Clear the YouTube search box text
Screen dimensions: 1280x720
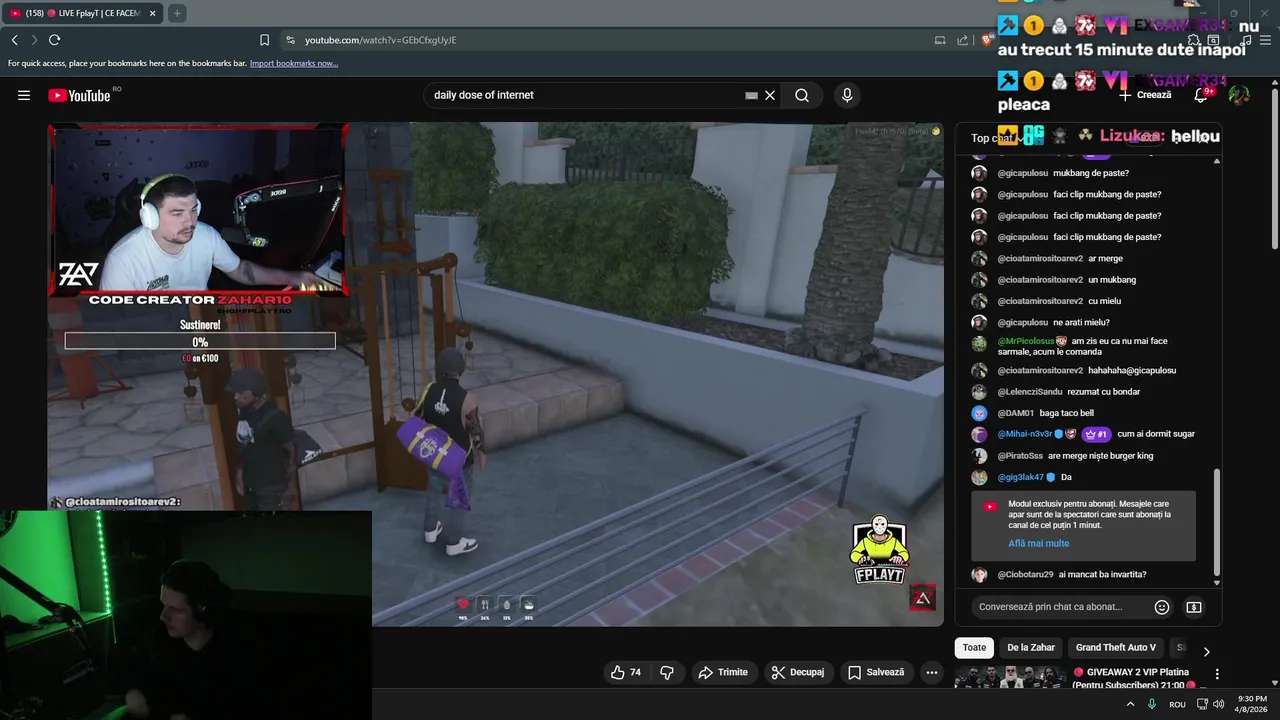(770, 95)
